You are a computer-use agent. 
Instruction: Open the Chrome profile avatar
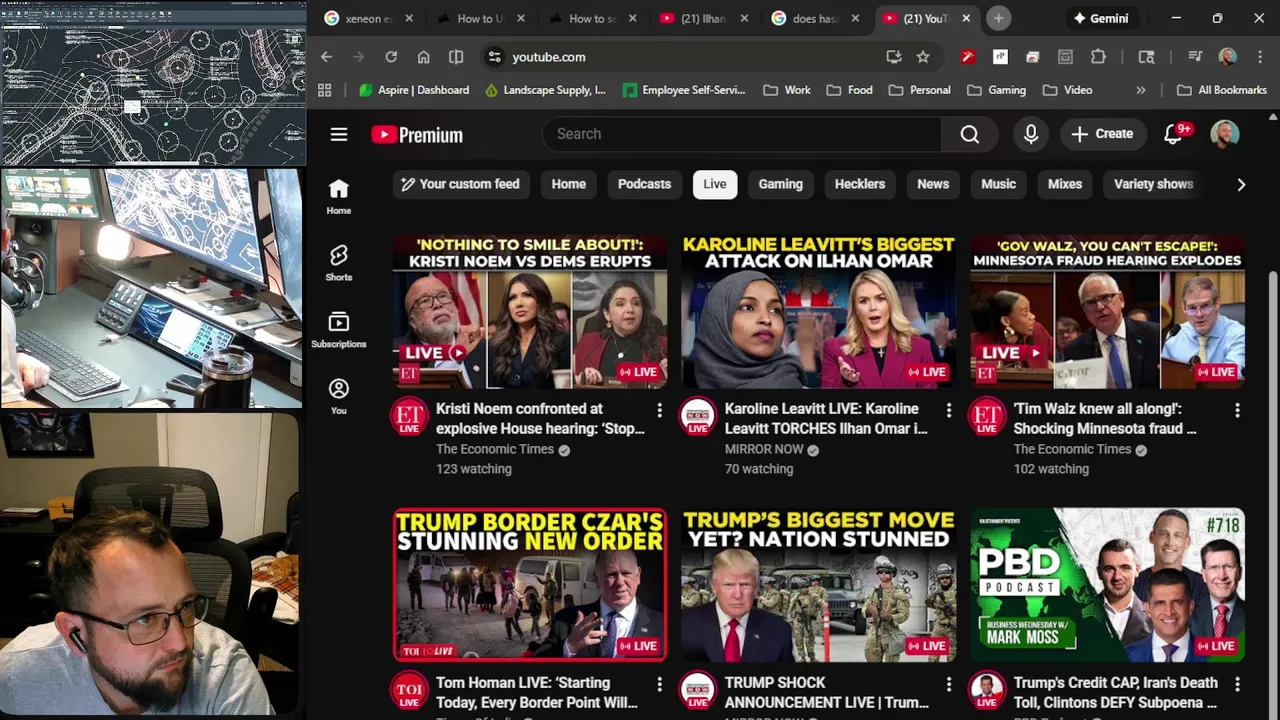point(1228,57)
